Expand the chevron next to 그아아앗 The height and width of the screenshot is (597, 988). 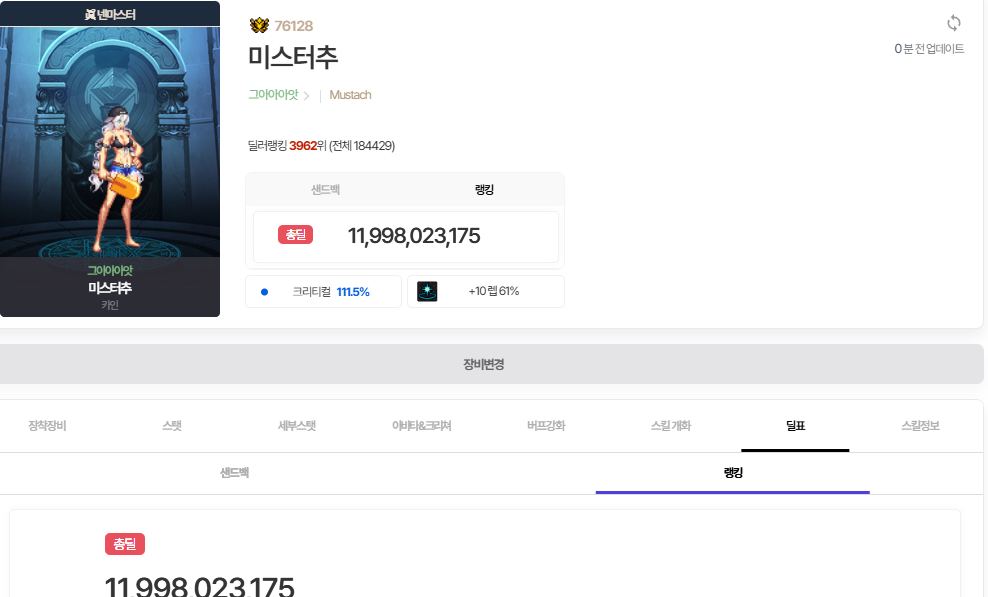(x=306, y=96)
